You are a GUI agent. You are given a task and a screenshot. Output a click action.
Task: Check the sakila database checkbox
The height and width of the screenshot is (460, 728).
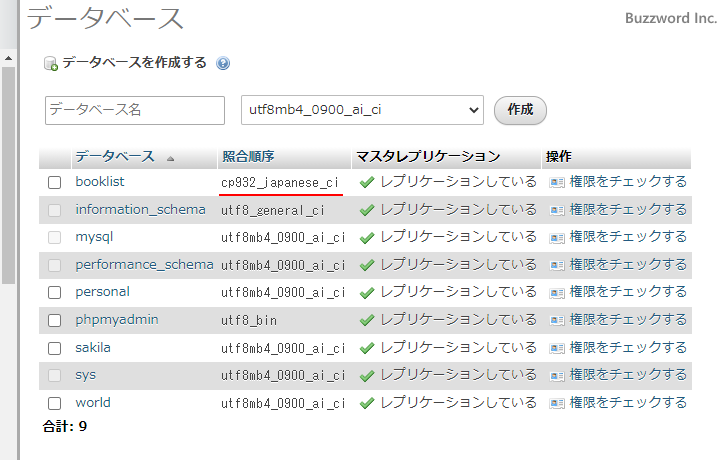click(x=54, y=348)
